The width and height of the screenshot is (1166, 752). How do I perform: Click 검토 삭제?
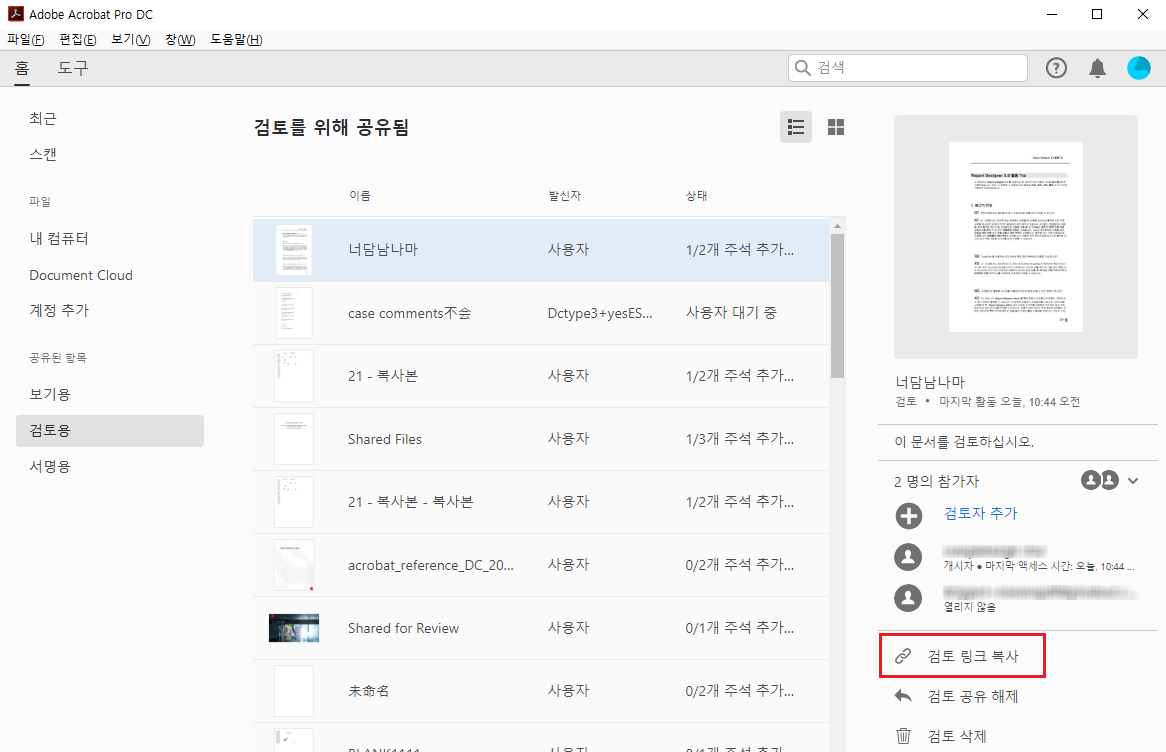point(957,736)
